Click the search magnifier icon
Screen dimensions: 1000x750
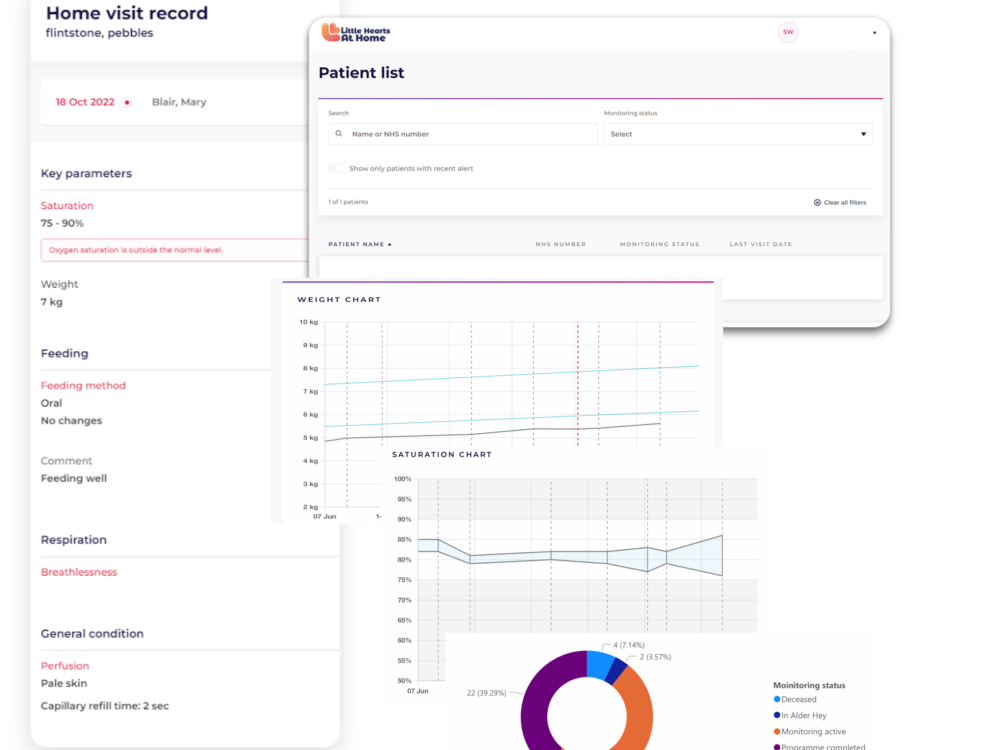tap(339, 134)
